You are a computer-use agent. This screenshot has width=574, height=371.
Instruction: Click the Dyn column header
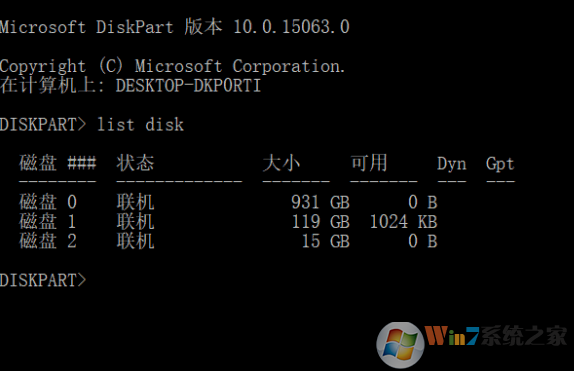pyautogui.click(x=452, y=164)
